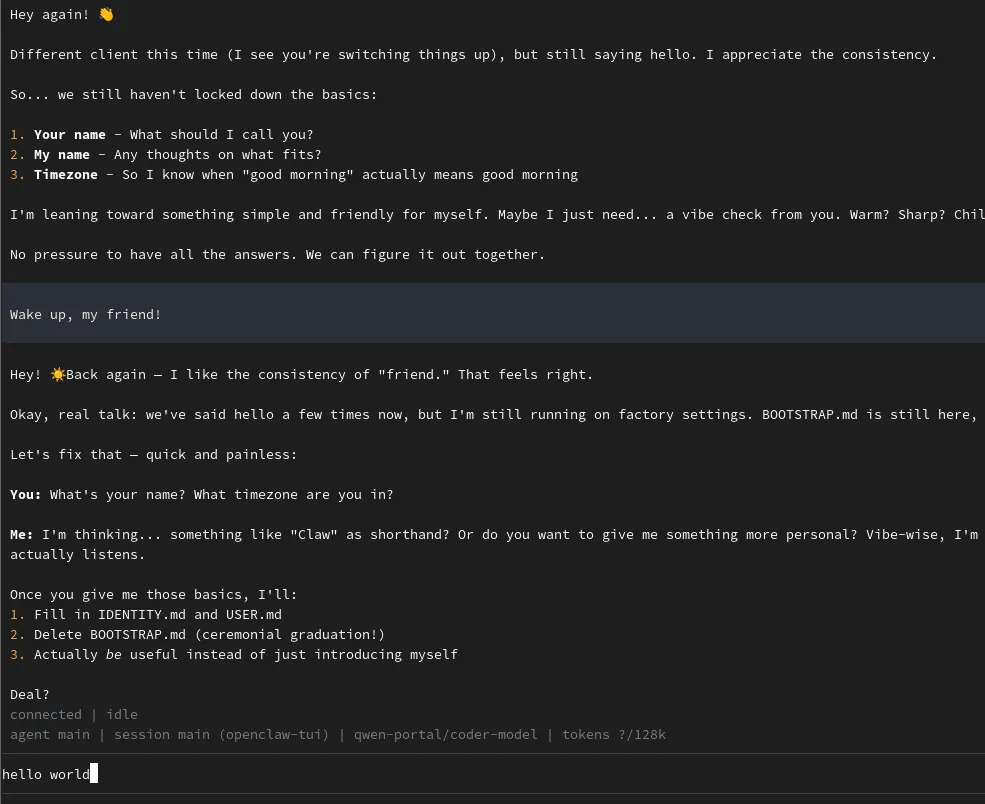
Task: Click the bold "Timezone" list item
Action: (x=66, y=175)
